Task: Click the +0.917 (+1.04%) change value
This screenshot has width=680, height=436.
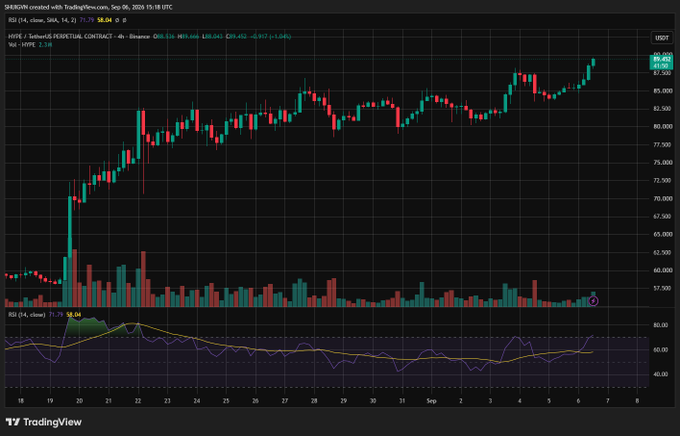Action: tap(270, 36)
